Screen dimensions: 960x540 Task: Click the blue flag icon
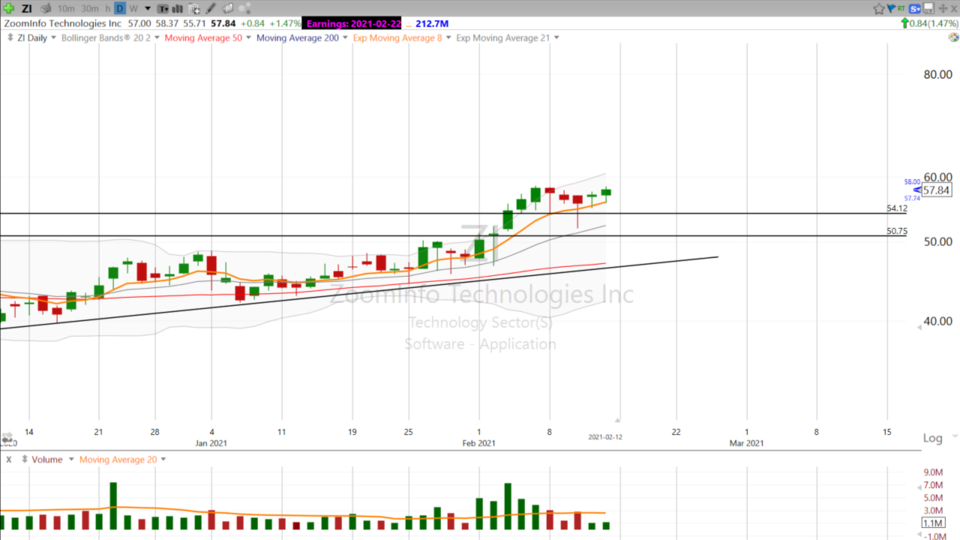(x=891, y=8)
